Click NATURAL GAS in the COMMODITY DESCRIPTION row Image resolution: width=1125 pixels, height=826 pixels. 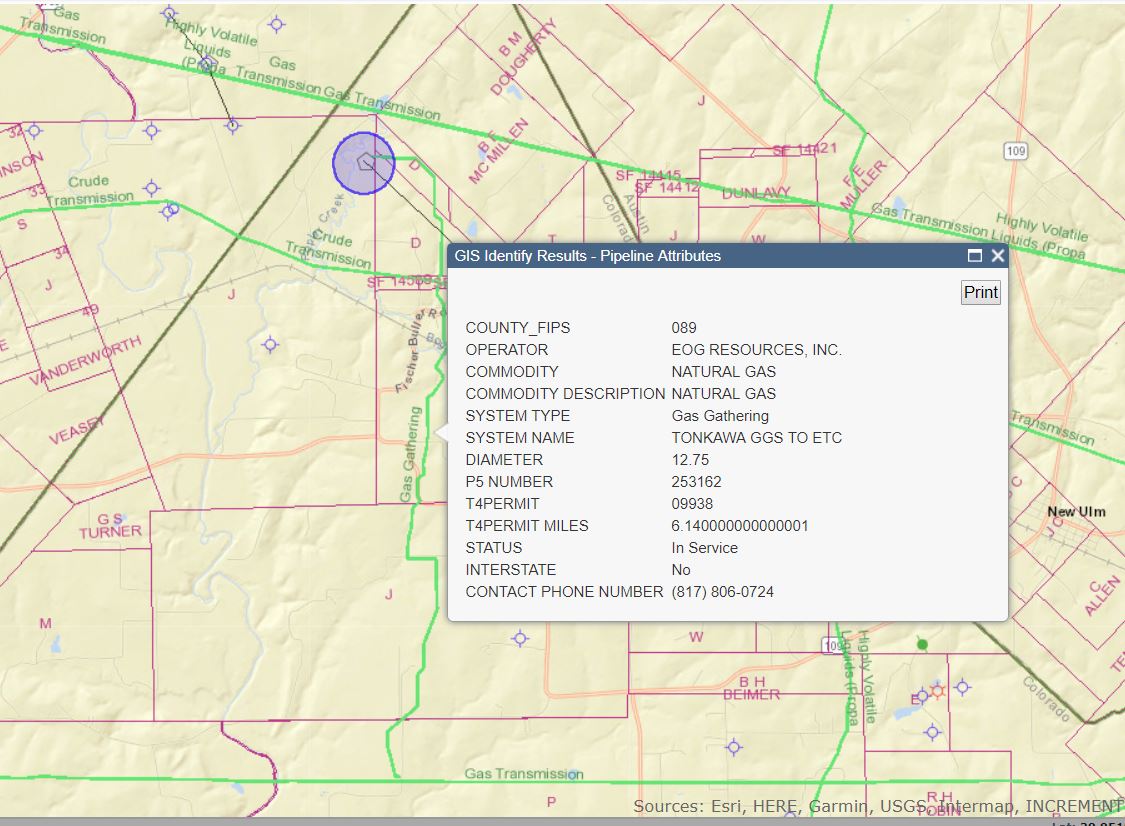tap(724, 394)
